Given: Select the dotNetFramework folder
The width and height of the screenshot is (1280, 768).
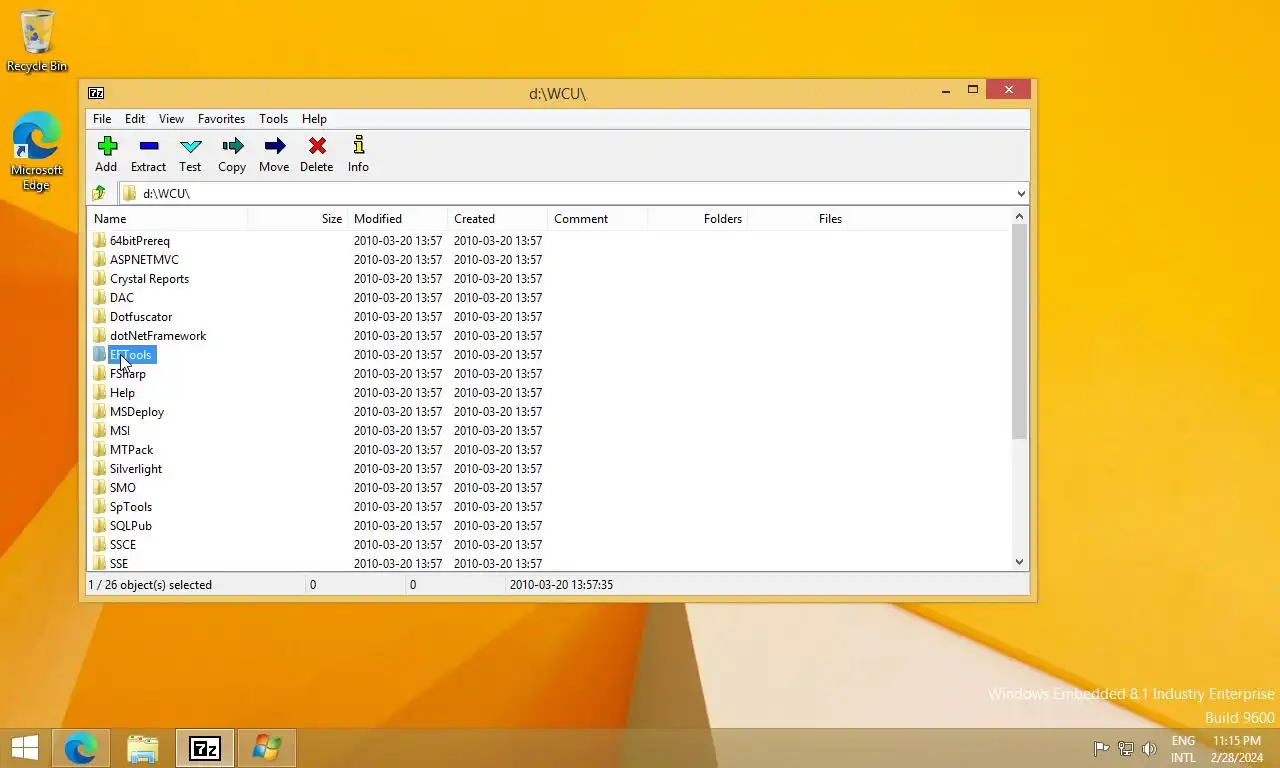Looking at the screenshot, I should coord(158,336).
